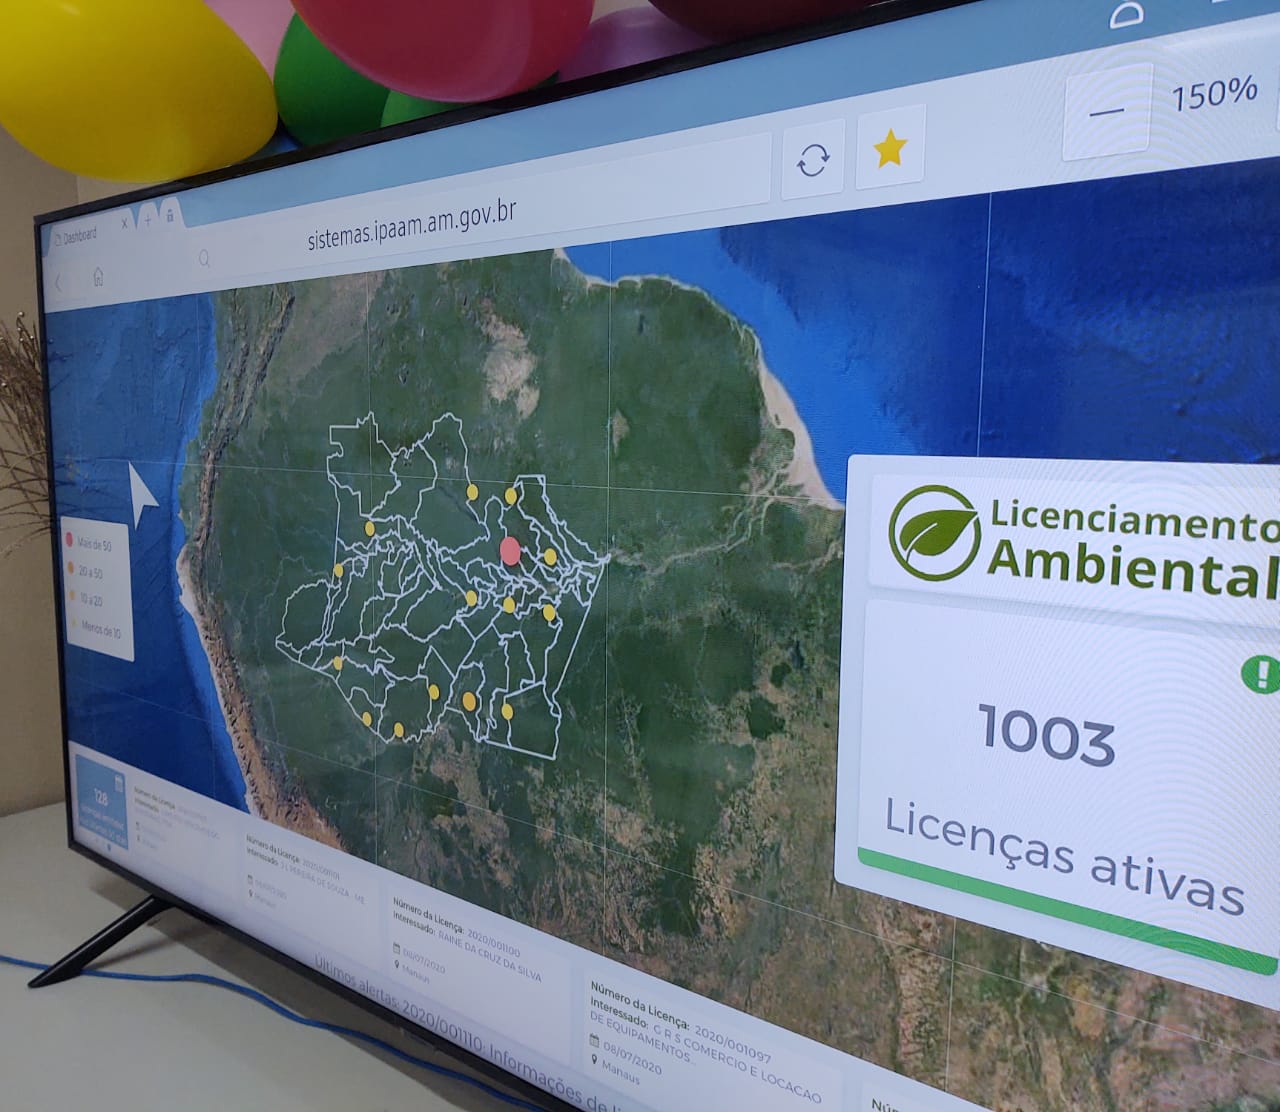The height and width of the screenshot is (1112, 1280).
Task: Go back with the browser back arrow
Action: point(58,284)
